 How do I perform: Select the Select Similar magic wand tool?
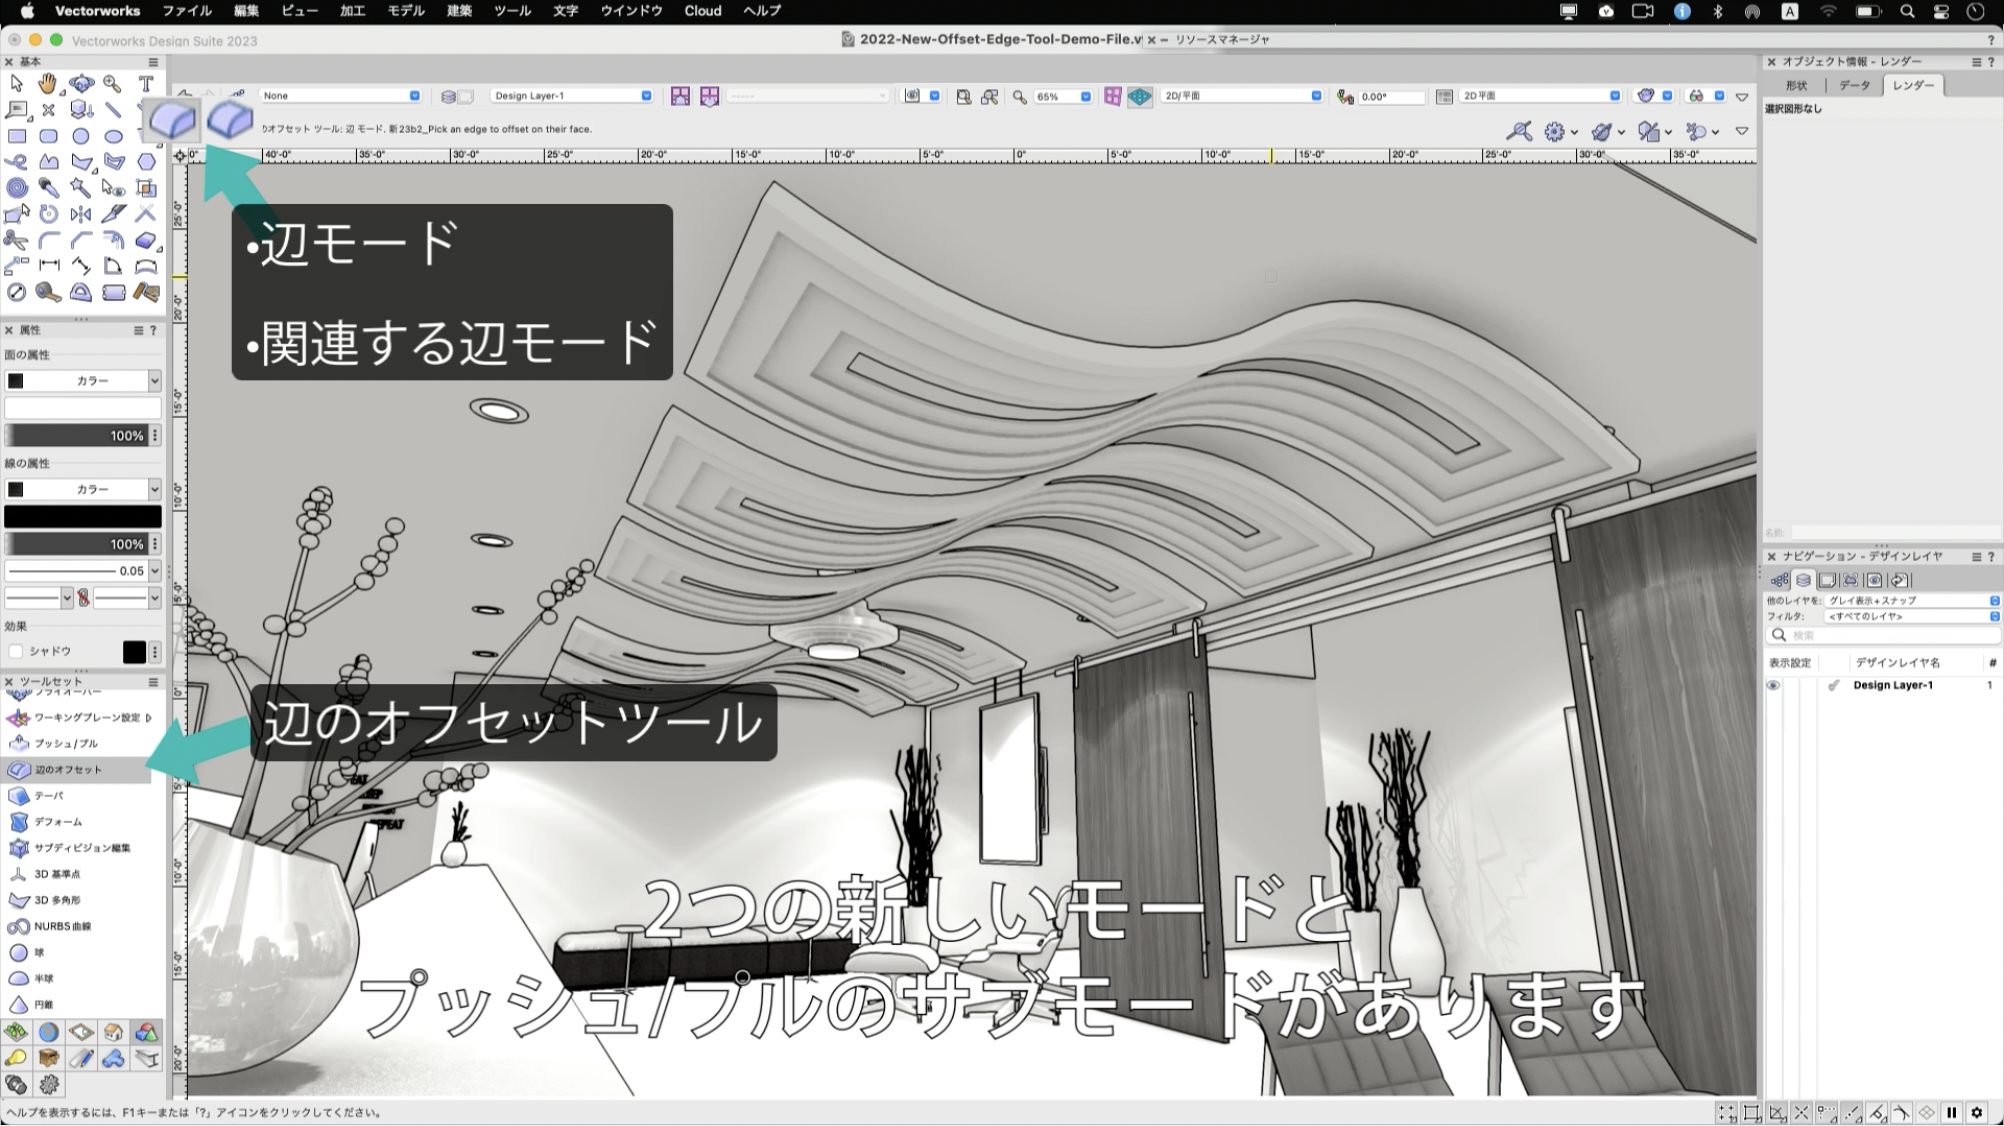[81, 188]
